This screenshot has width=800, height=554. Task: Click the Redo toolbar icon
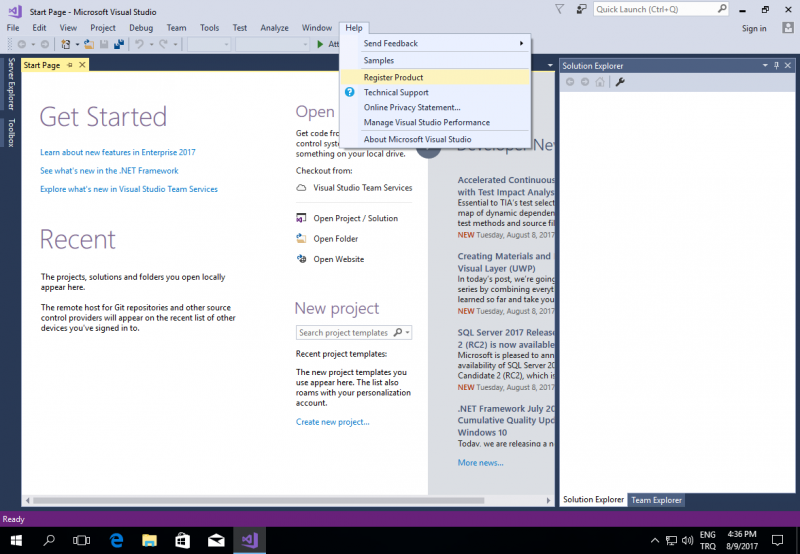(x=163, y=44)
